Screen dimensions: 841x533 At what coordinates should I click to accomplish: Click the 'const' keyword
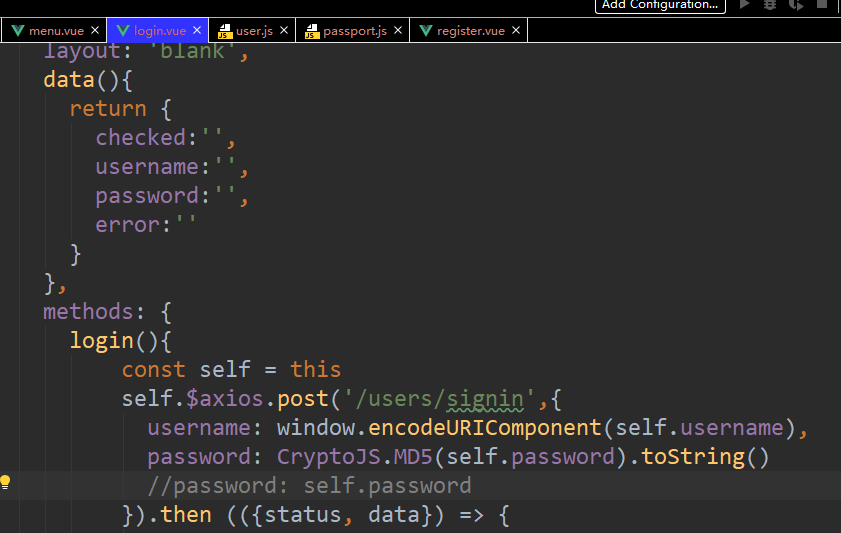(x=153, y=370)
